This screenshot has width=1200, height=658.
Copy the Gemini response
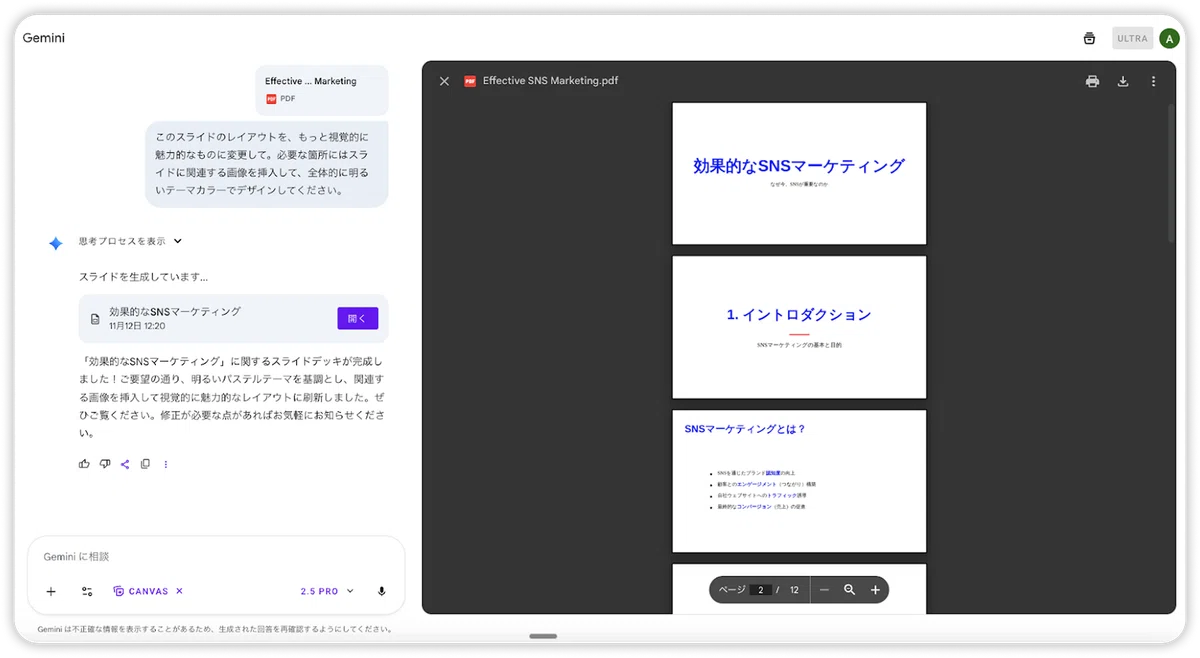coord(145,464)
